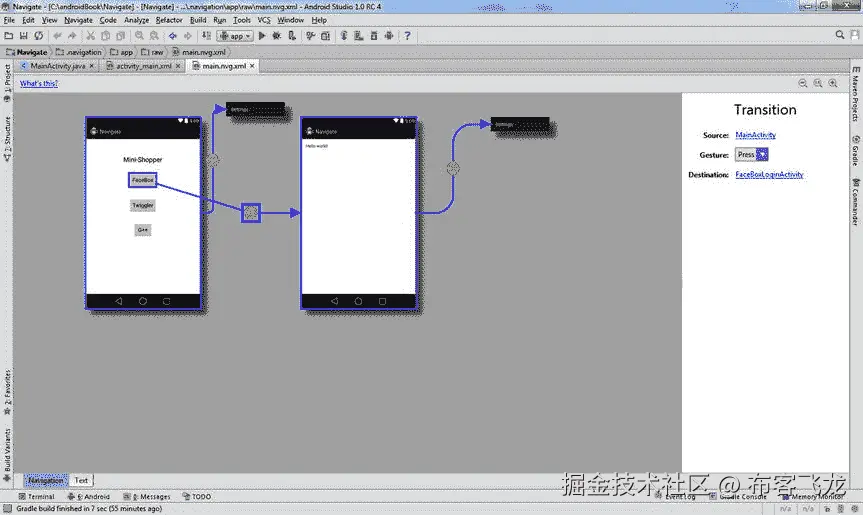863x515 pixels.
Task: Open the TODO tool window
Action: tap(196, 496)
